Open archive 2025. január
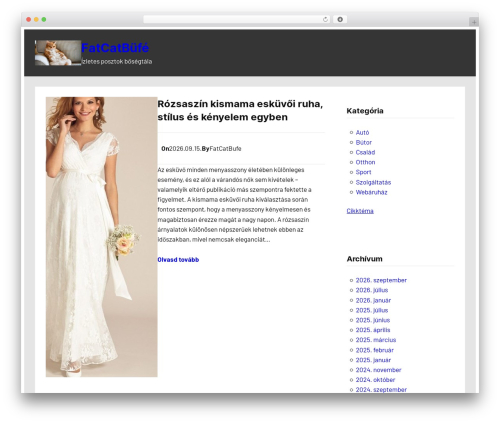Viewport: 500px width, 423px height. [373, 360]
